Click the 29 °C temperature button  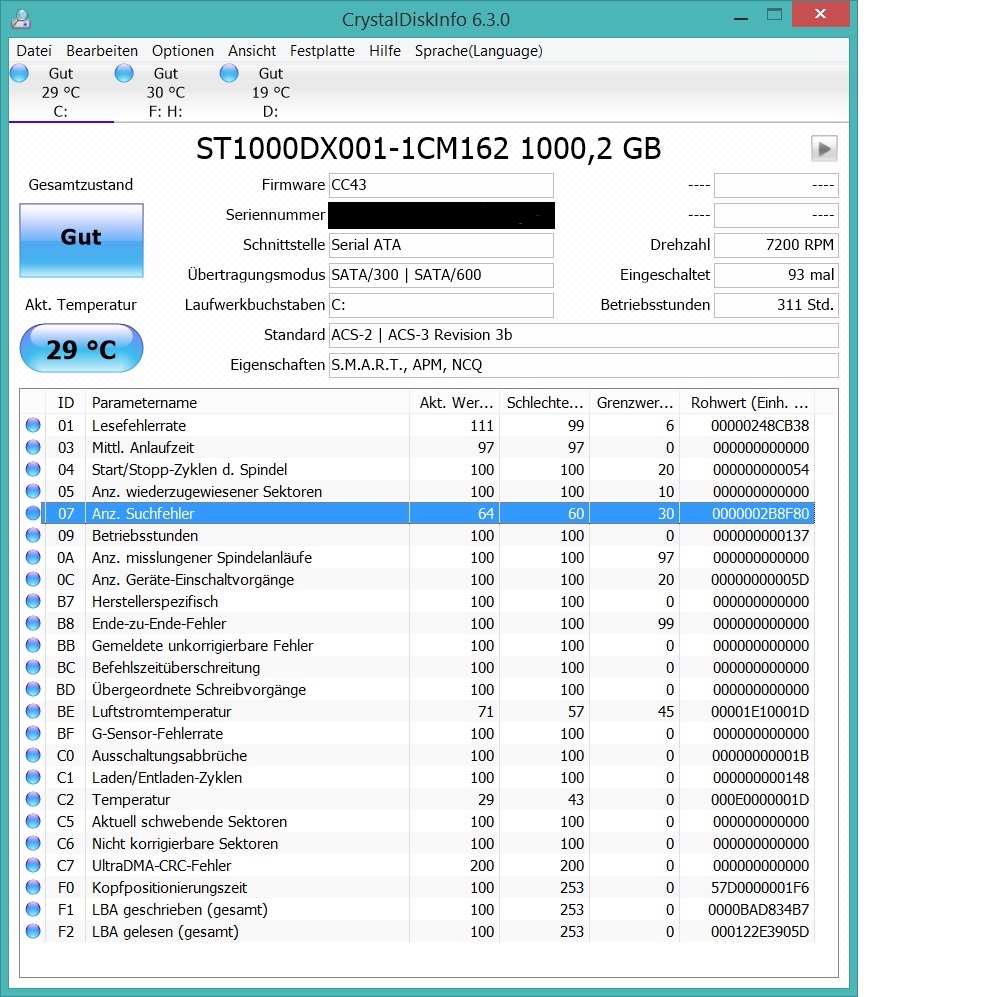pyautogui.click(x=82, y=348)
